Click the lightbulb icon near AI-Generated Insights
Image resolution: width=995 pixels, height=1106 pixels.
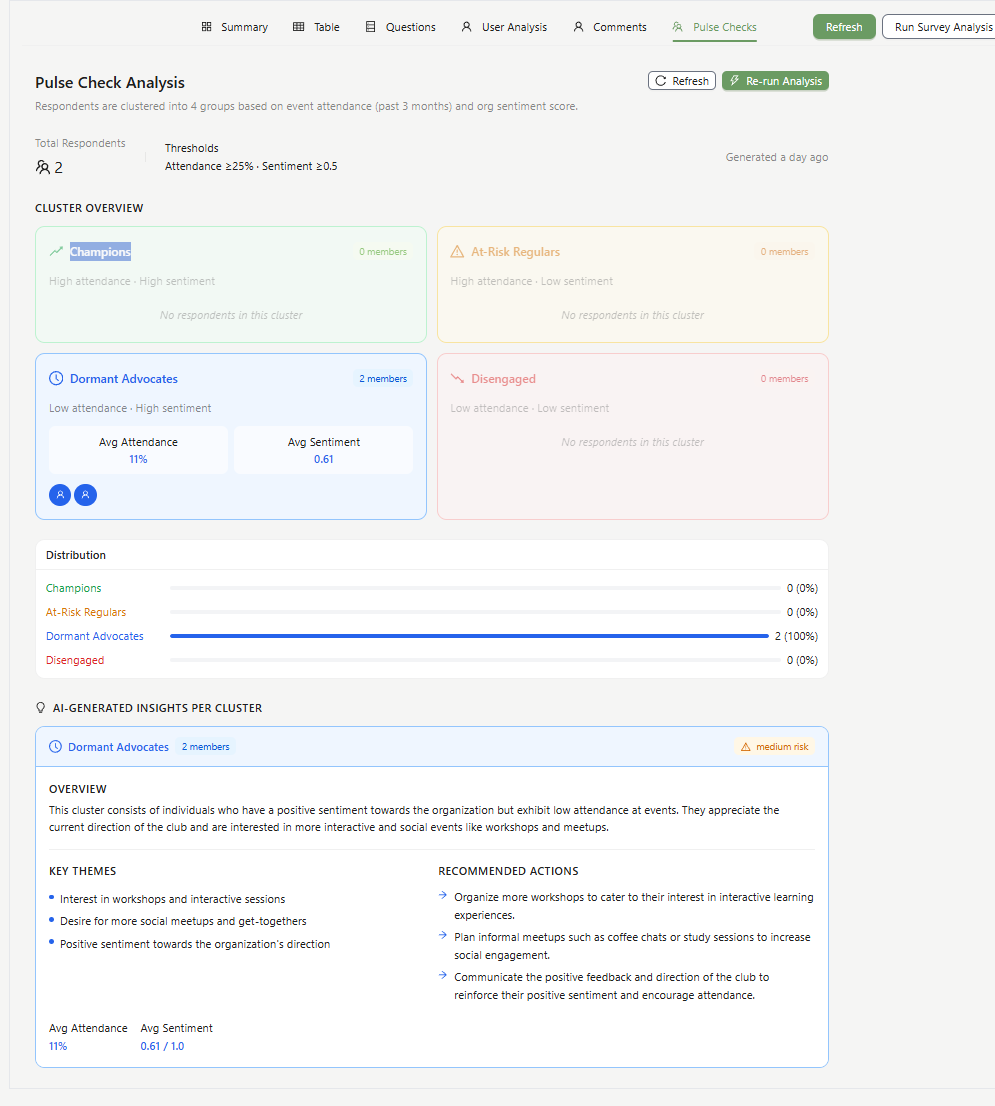click(x=40, y=707)
